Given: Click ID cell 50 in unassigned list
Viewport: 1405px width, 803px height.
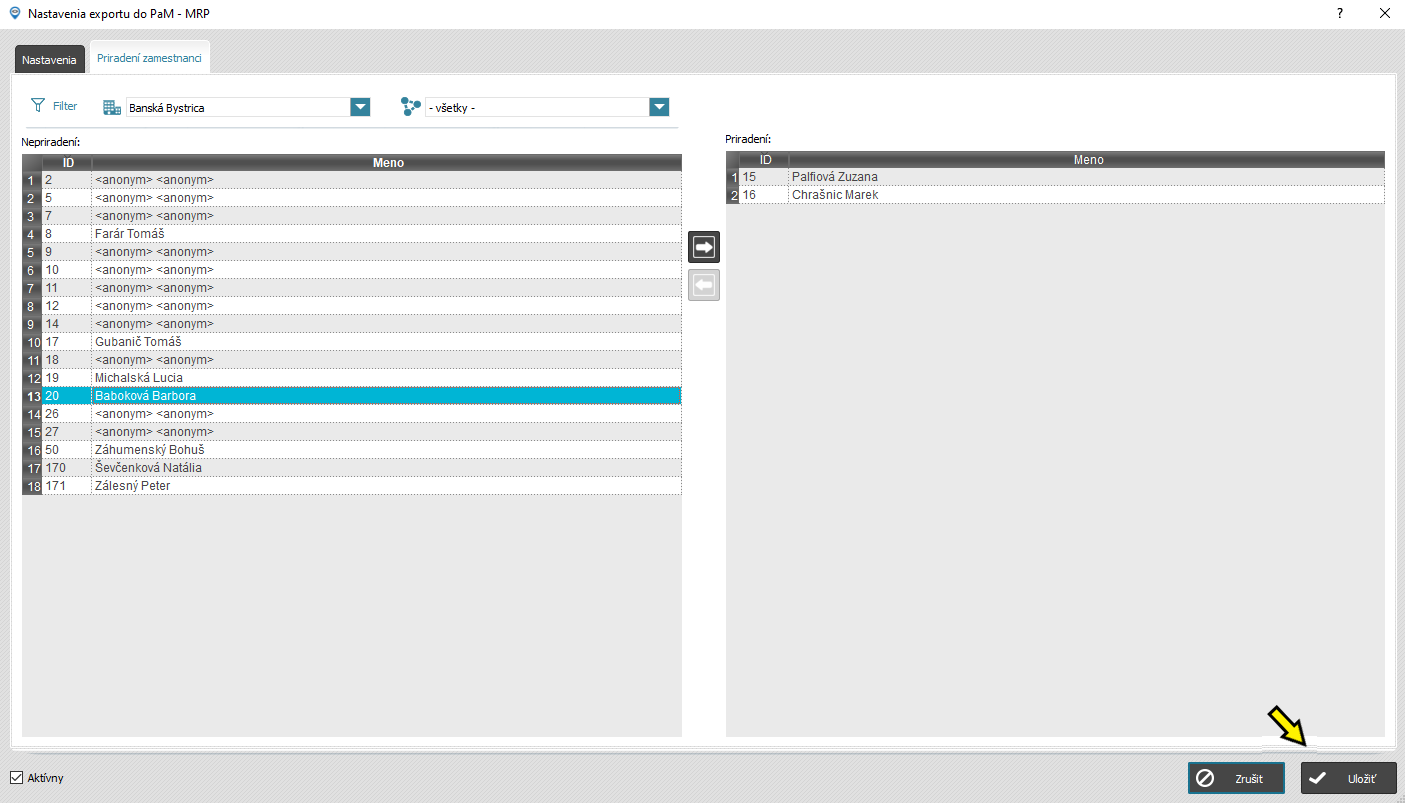Looking at the screenshot, I should pos(67,450).
